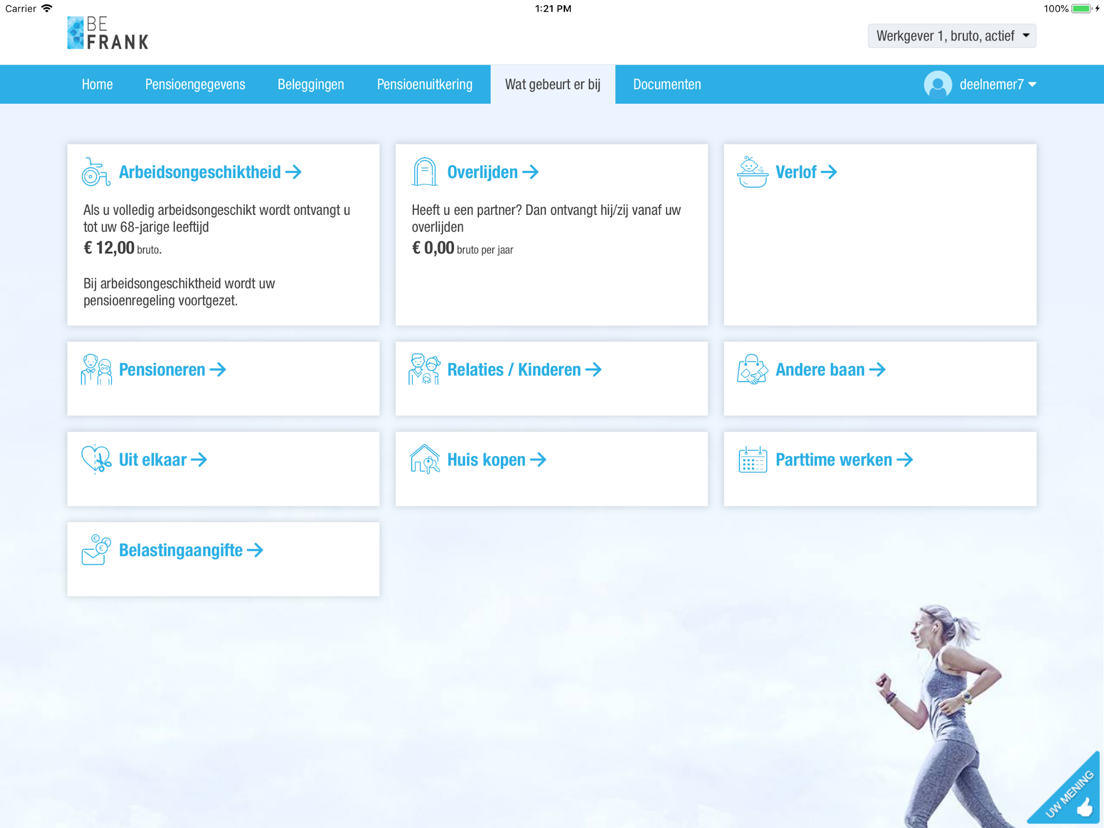Click arrow beside Belastingaangifte heading
Image resolution: width=1104 pixels, height=828 pixels.
point(256,550)
